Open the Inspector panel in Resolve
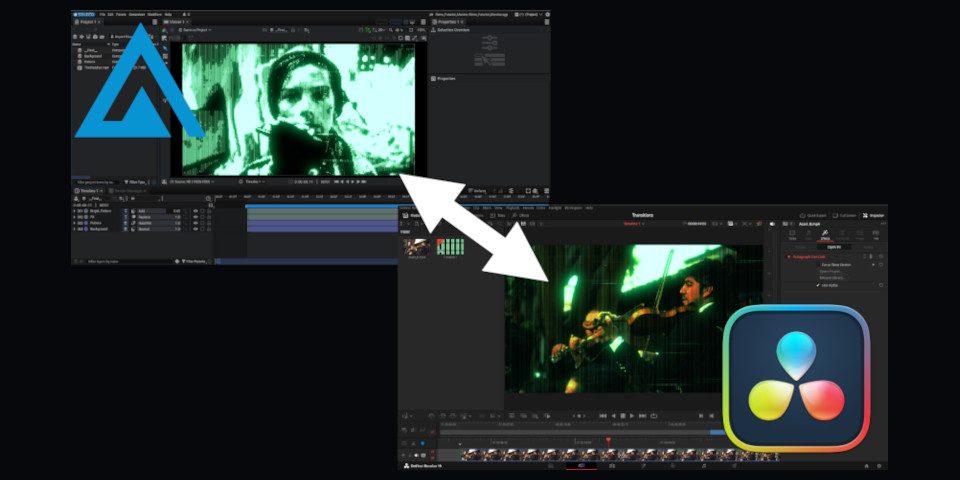The width and height of the screenshot is (960, 480). pos(872,215)
